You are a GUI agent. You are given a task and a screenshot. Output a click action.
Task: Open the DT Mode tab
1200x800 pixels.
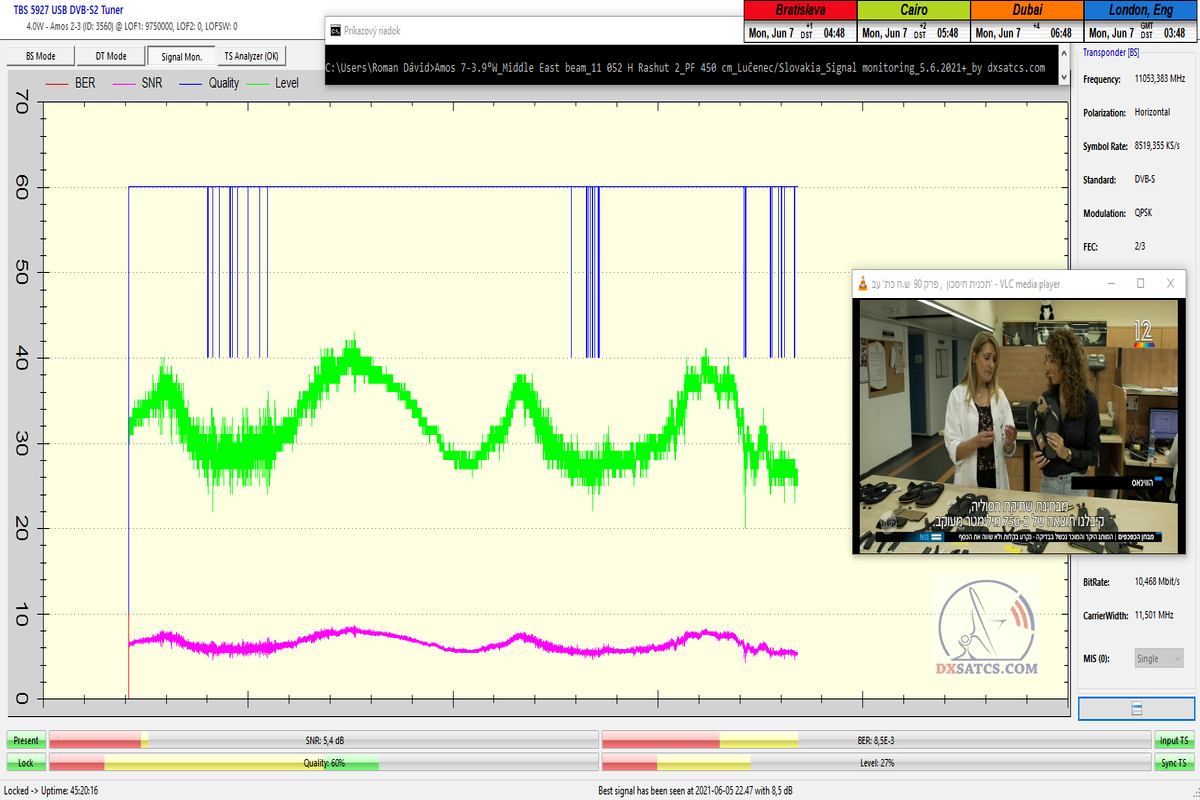111,56
